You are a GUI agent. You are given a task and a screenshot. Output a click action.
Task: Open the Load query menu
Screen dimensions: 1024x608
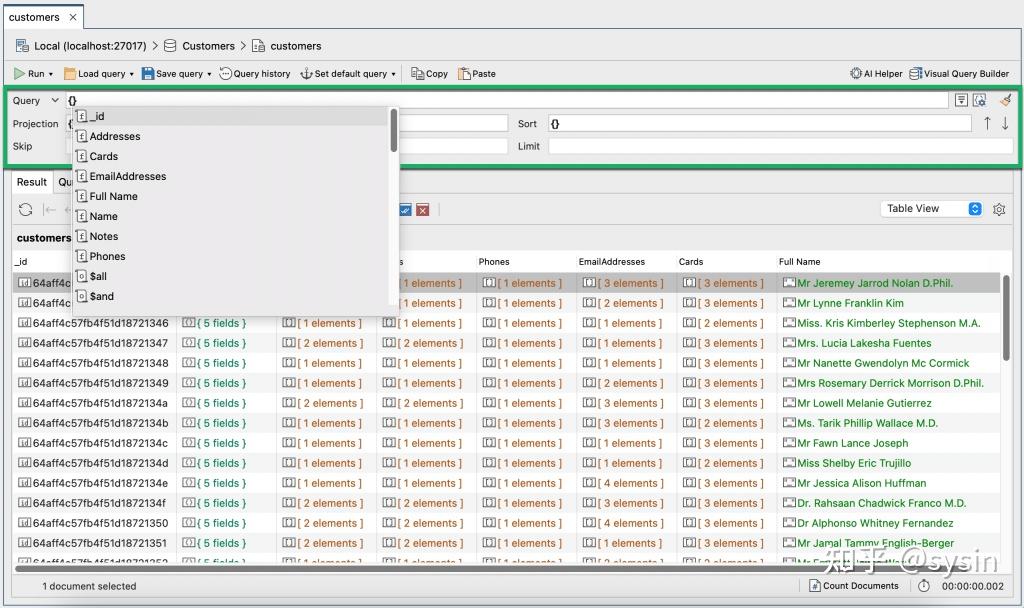coord(99,74)
